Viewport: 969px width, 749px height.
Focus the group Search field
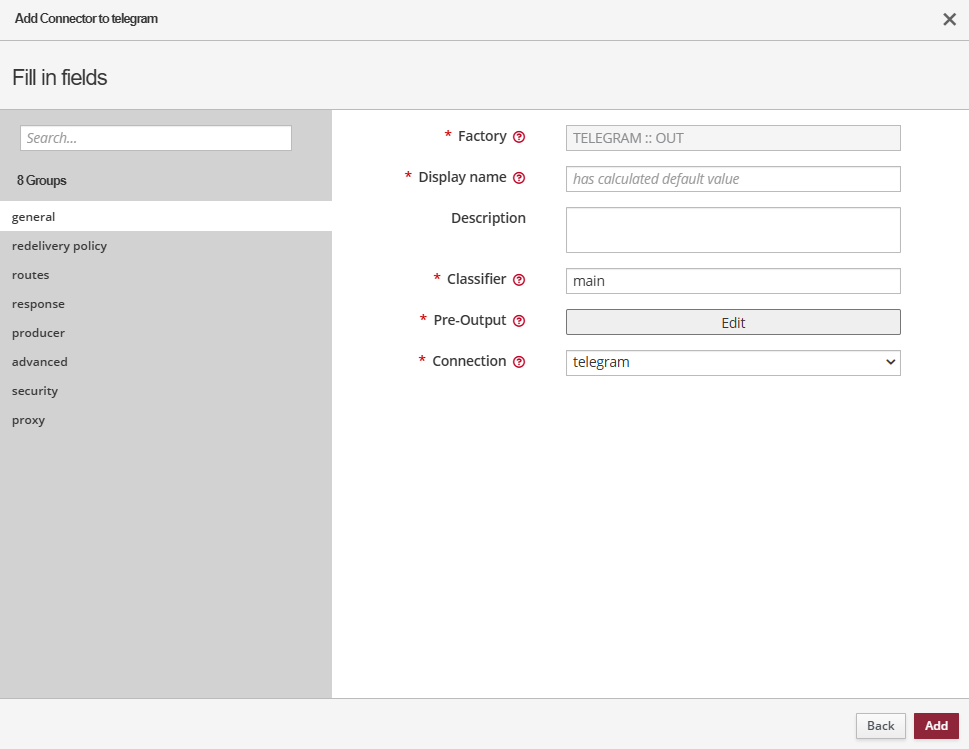click(x=156, y=138)
